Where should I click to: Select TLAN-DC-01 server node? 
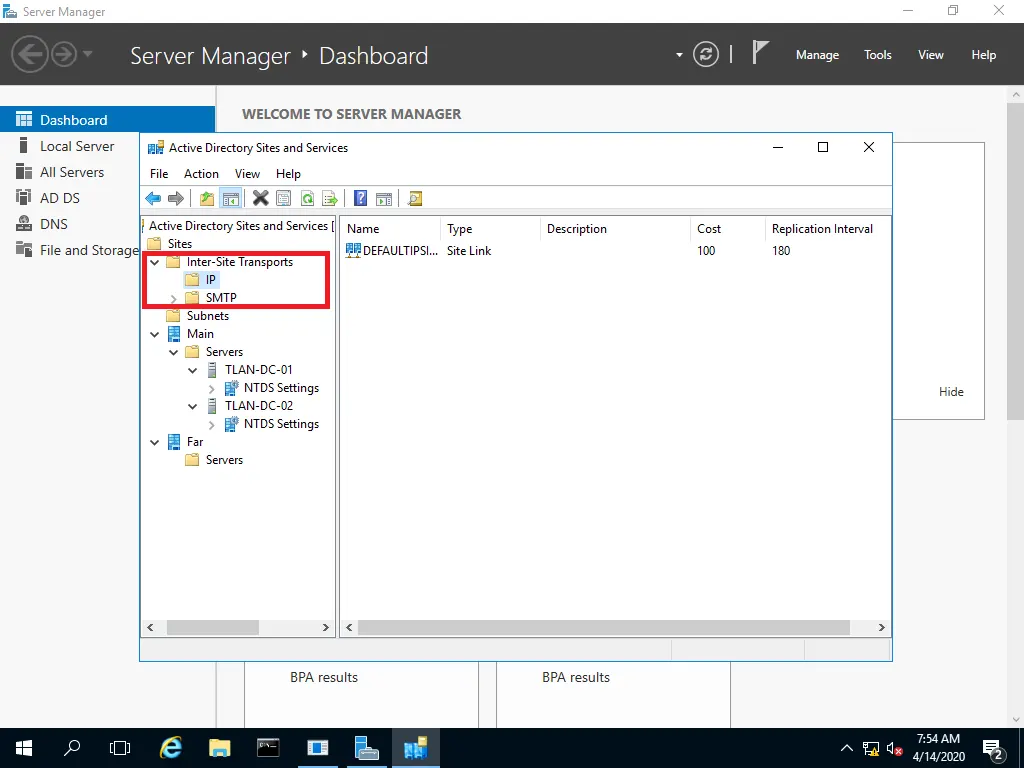259,370
